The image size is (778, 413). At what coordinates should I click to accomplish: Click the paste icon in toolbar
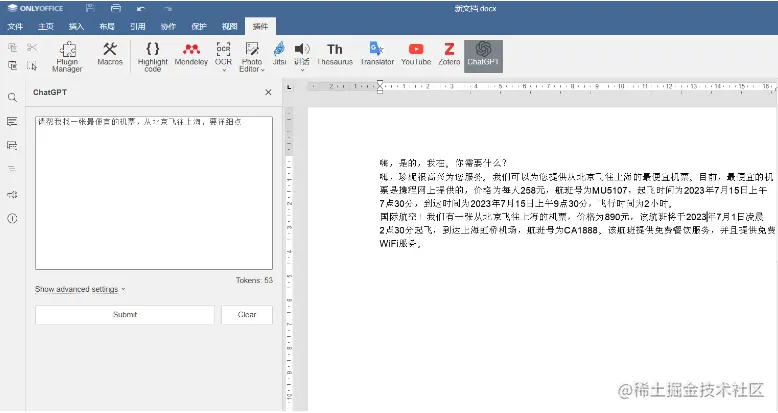click(12, 66)
